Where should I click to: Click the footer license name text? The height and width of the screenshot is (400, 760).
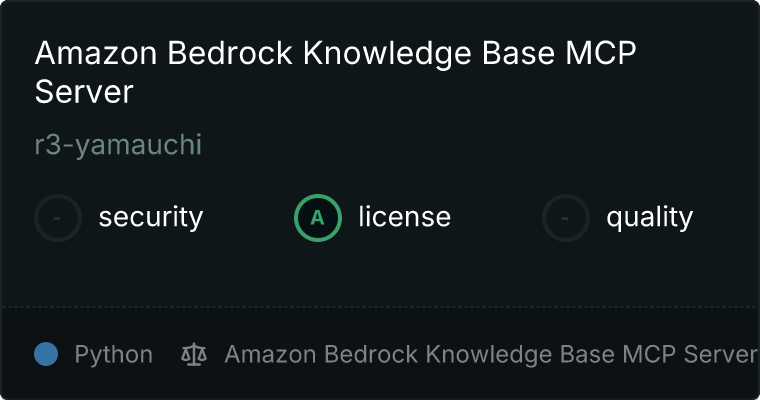click(490, 354)
